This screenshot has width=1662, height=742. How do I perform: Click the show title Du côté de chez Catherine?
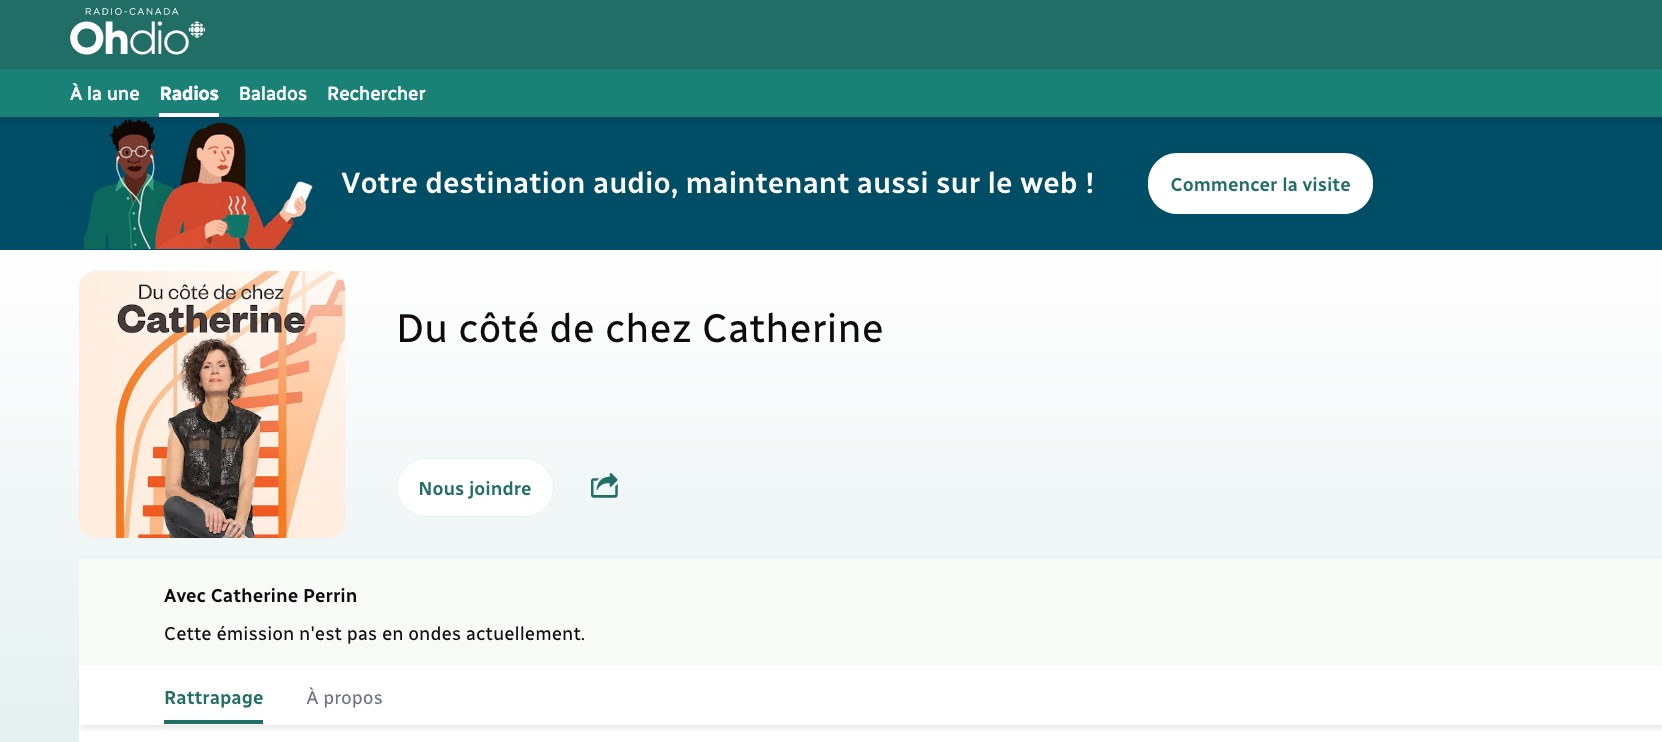[640, 329]
